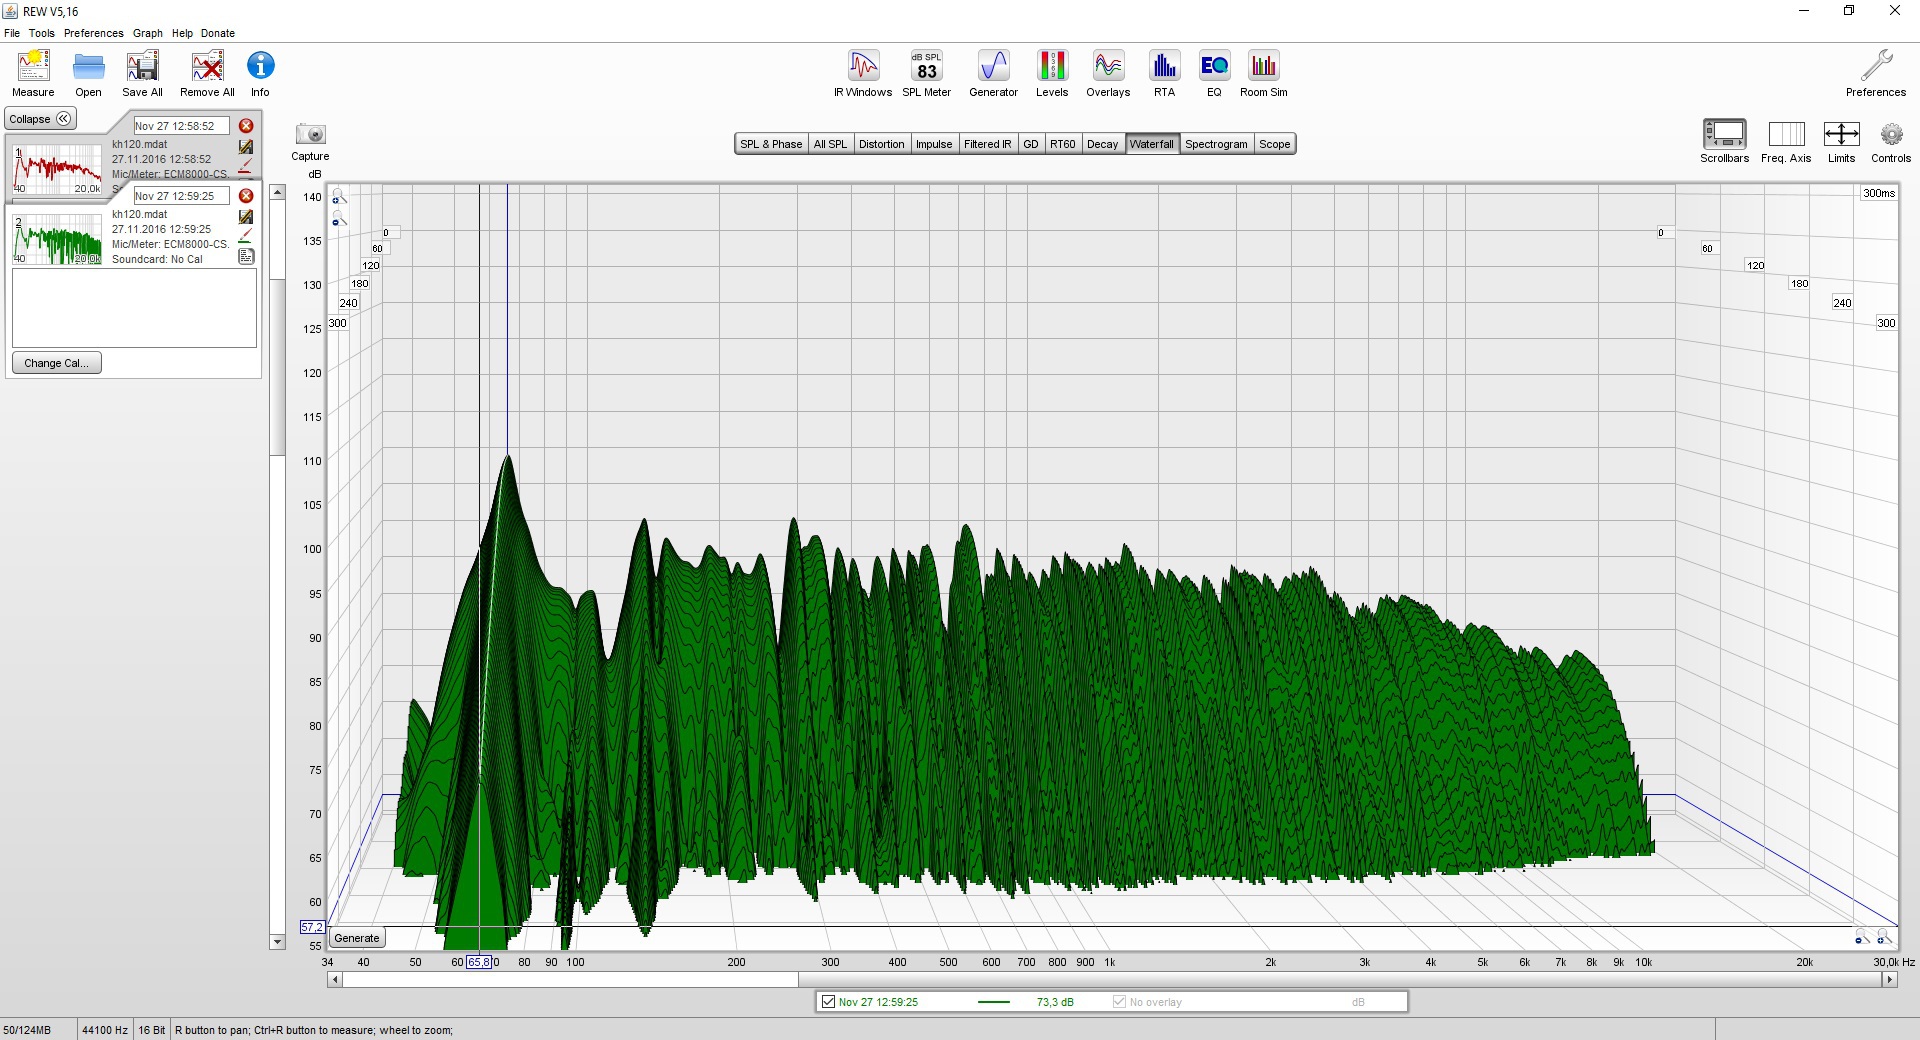Zoom out the vertical dB axis
This screenshot has height=1040, width=1920.
pyautogui.click(x=339, y=219)
